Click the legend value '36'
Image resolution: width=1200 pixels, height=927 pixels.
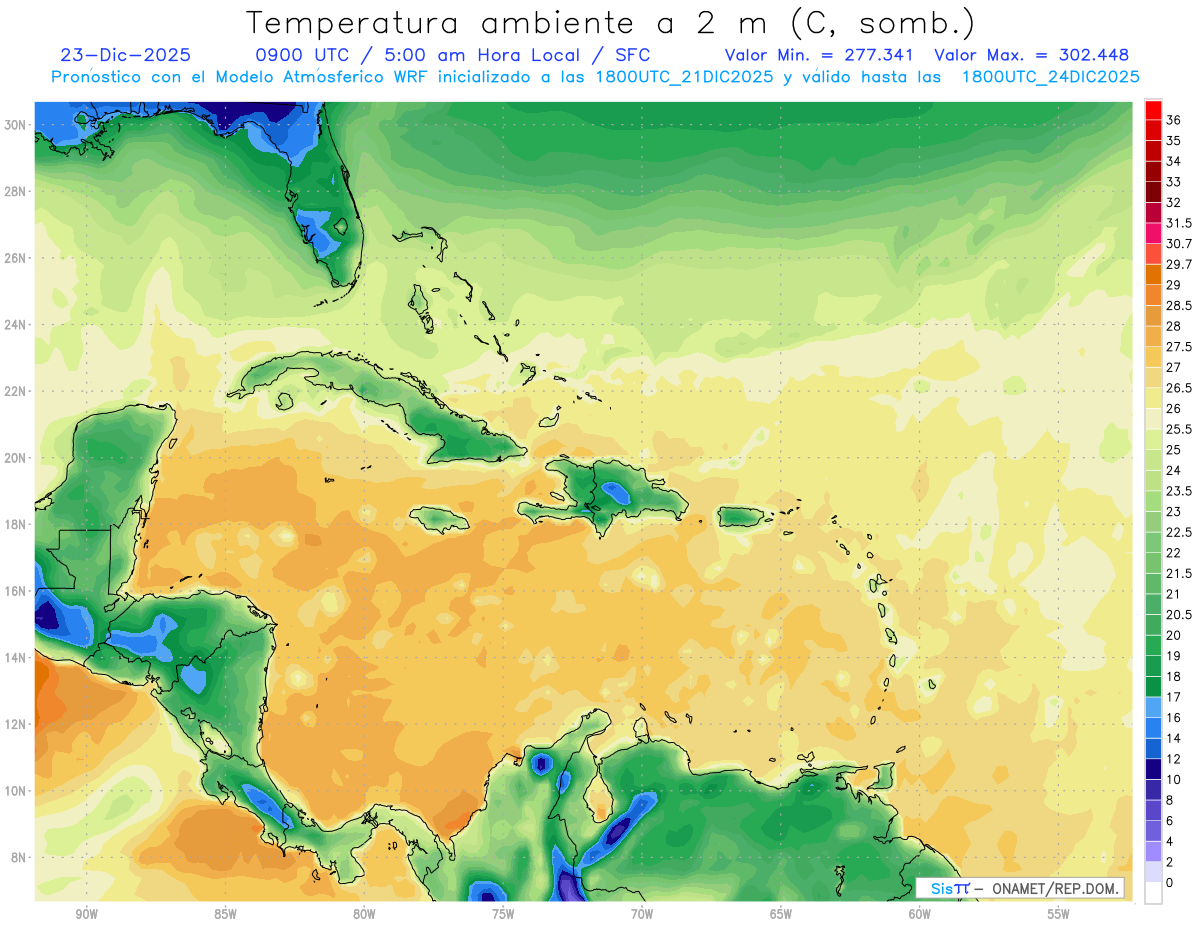point(1174,120)
